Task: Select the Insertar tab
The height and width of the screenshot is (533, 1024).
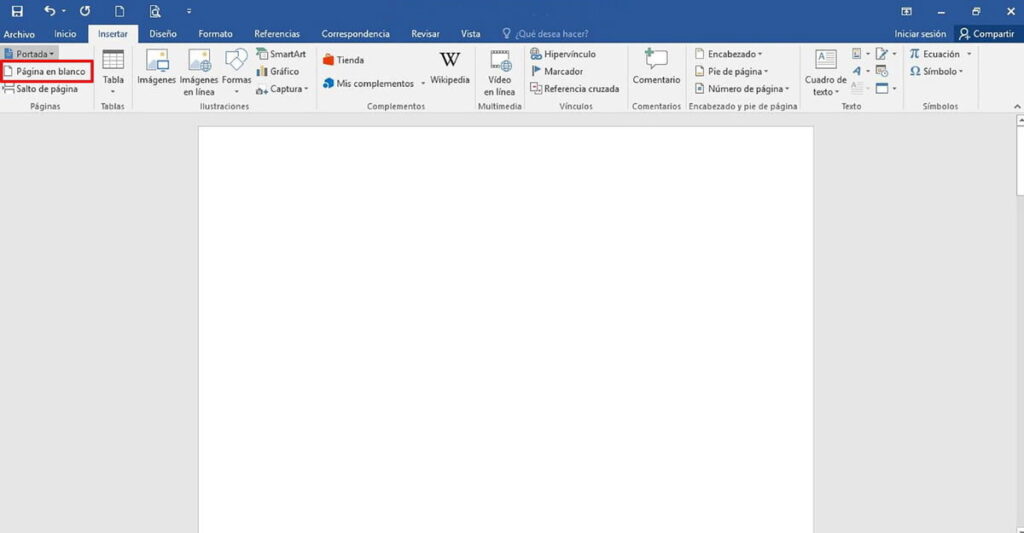Action: point(113,34)
